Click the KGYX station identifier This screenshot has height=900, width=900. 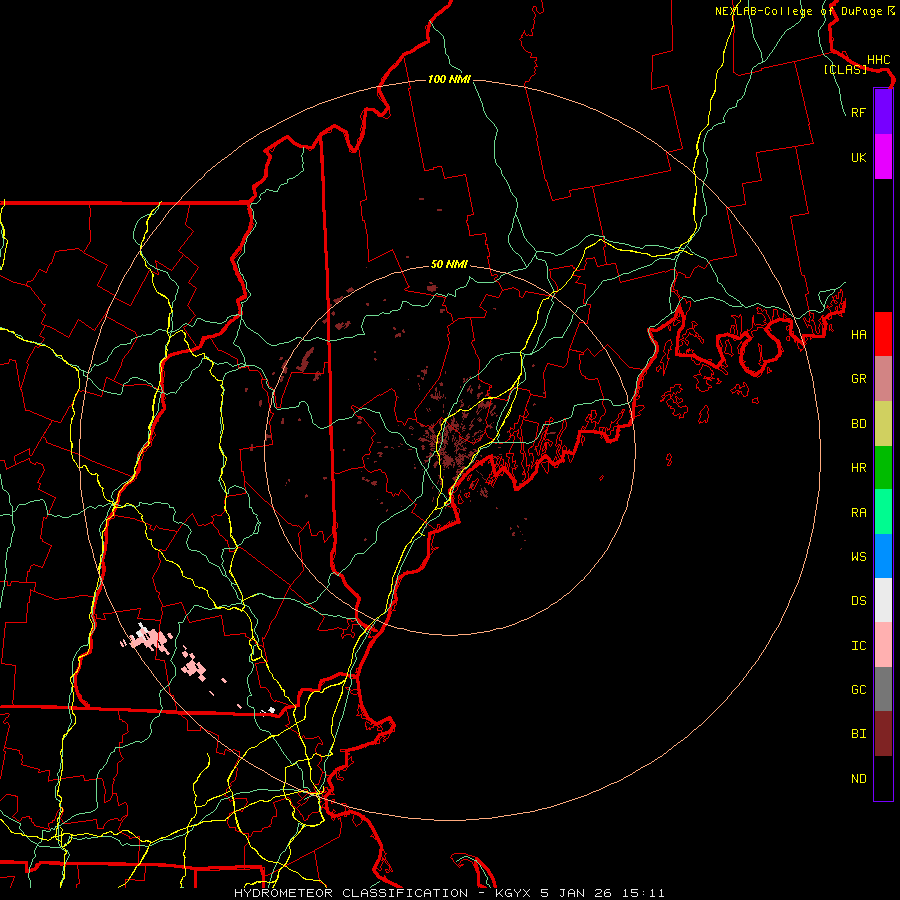(513, 893)
